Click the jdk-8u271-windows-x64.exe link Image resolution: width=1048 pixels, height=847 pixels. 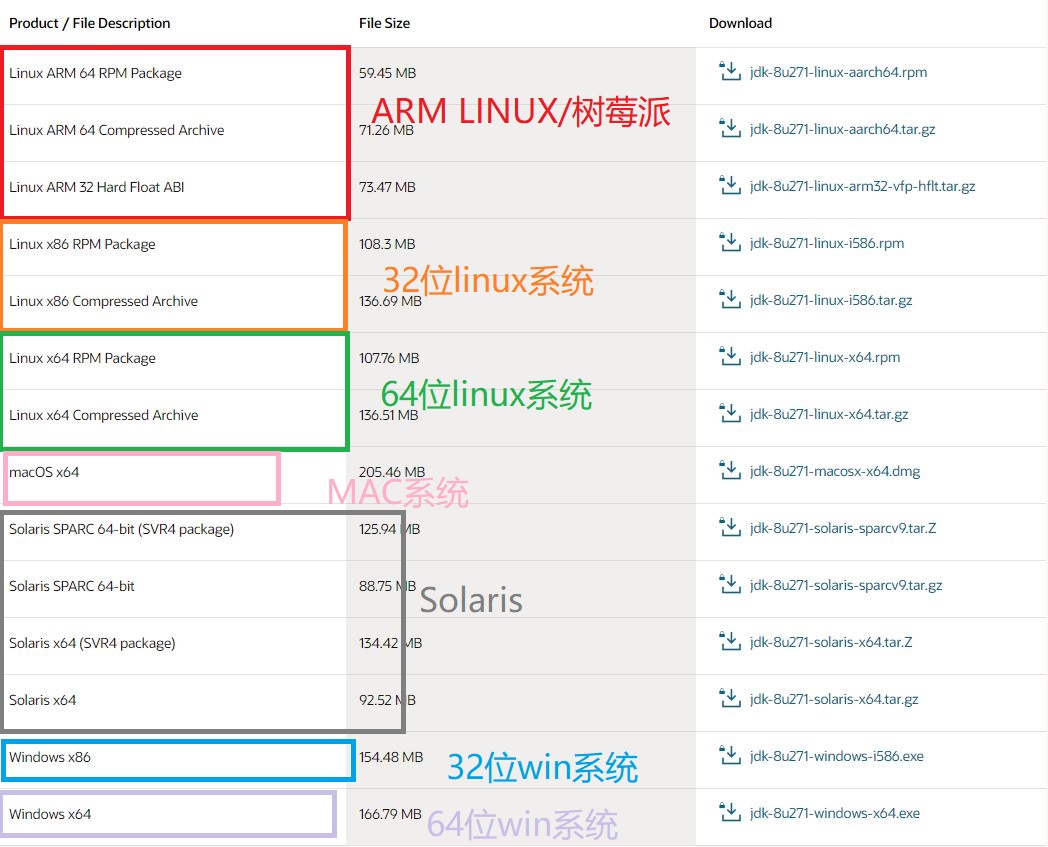[x=835, y=814]
